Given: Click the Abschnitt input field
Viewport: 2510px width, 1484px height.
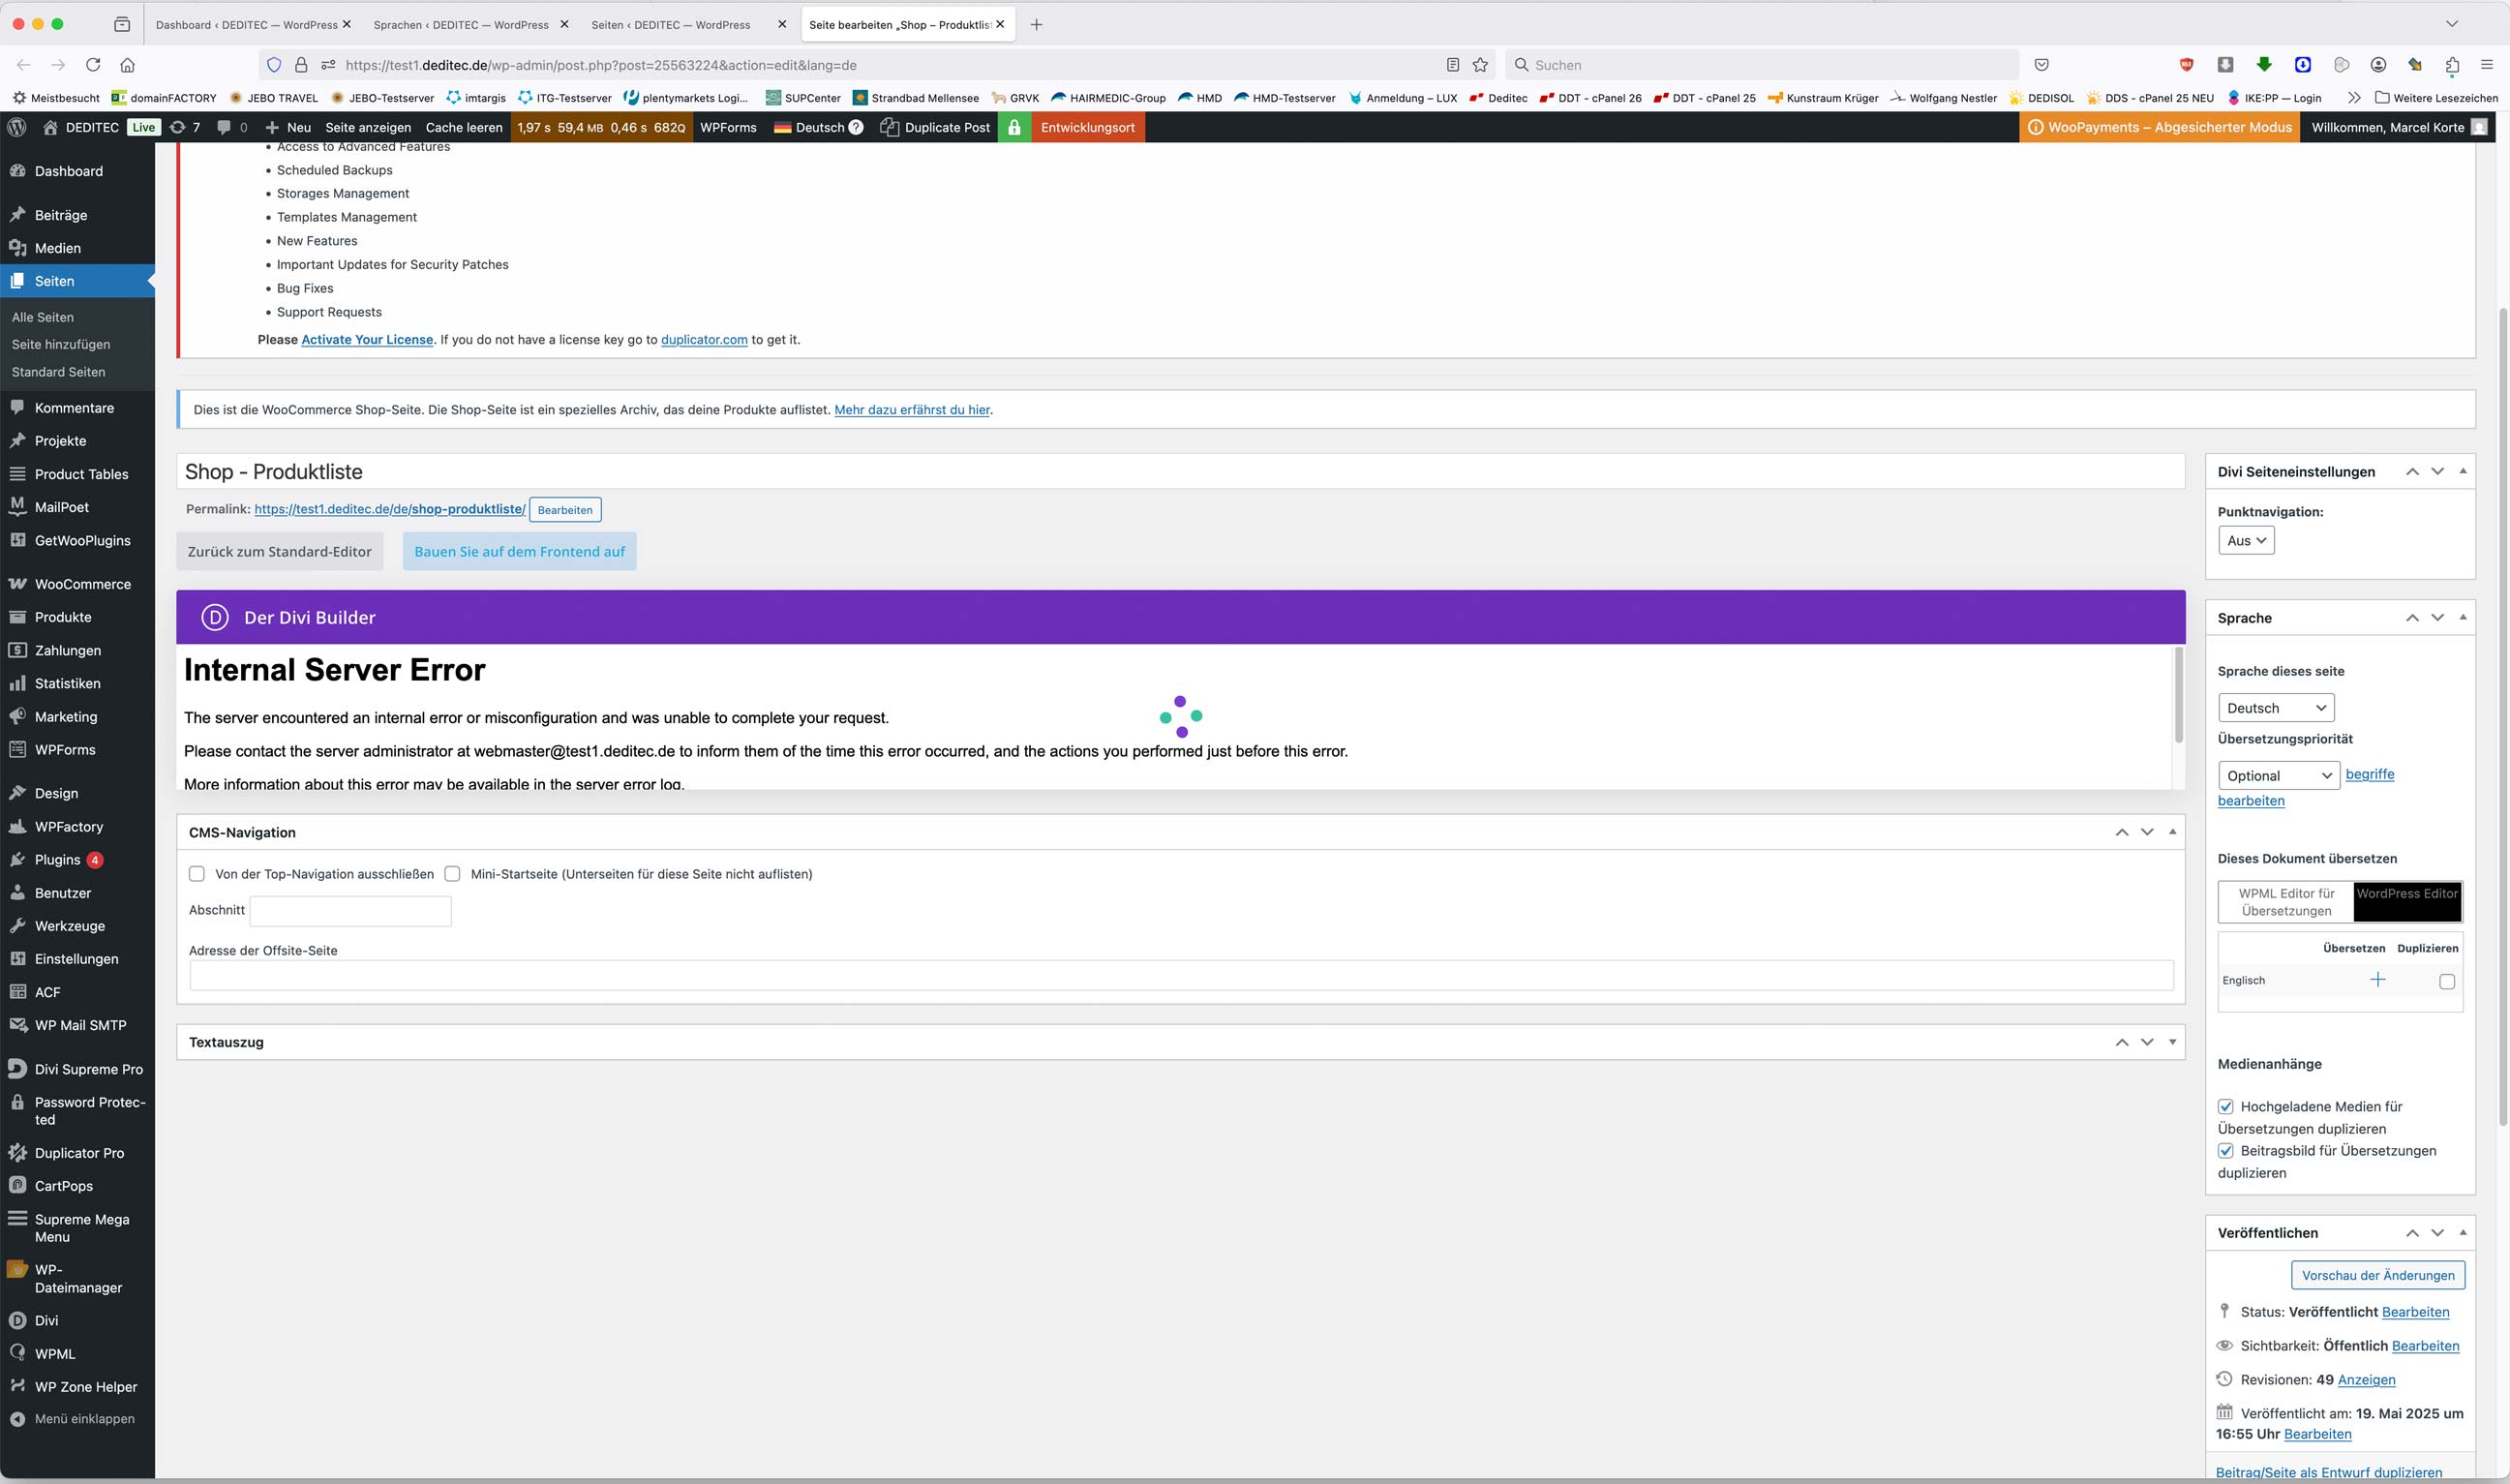Looking at the screenshot, I should 350,911.
